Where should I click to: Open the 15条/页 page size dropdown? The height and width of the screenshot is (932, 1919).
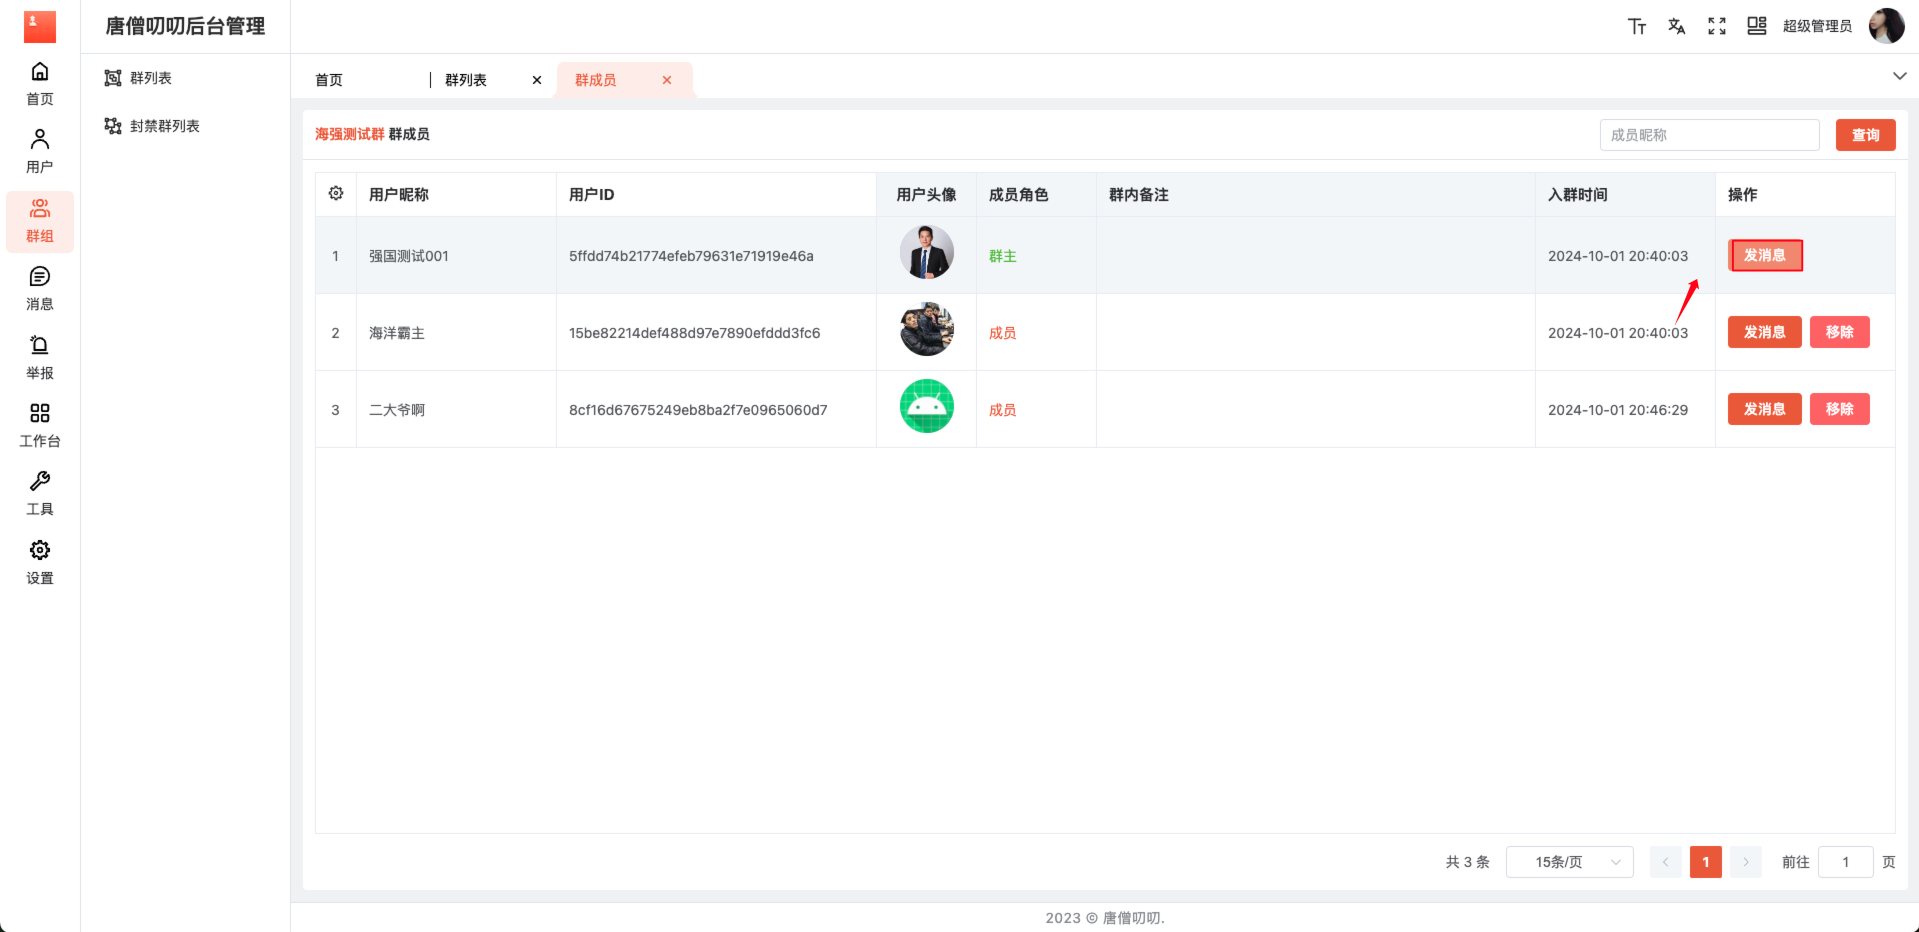pyautogui.click(x=1569, y=862)
